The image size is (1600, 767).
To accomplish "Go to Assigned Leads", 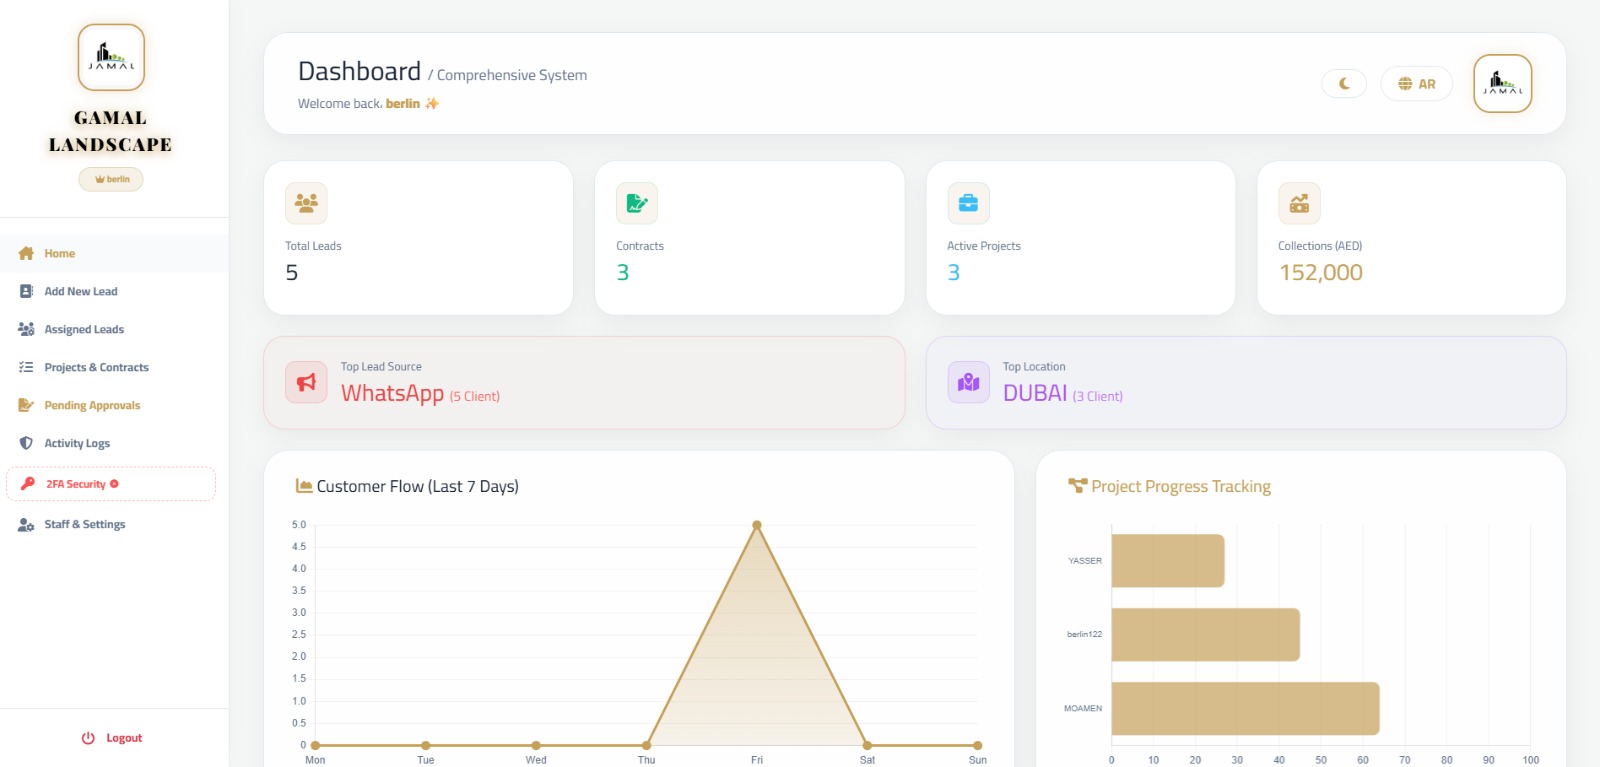I will 84,330.
